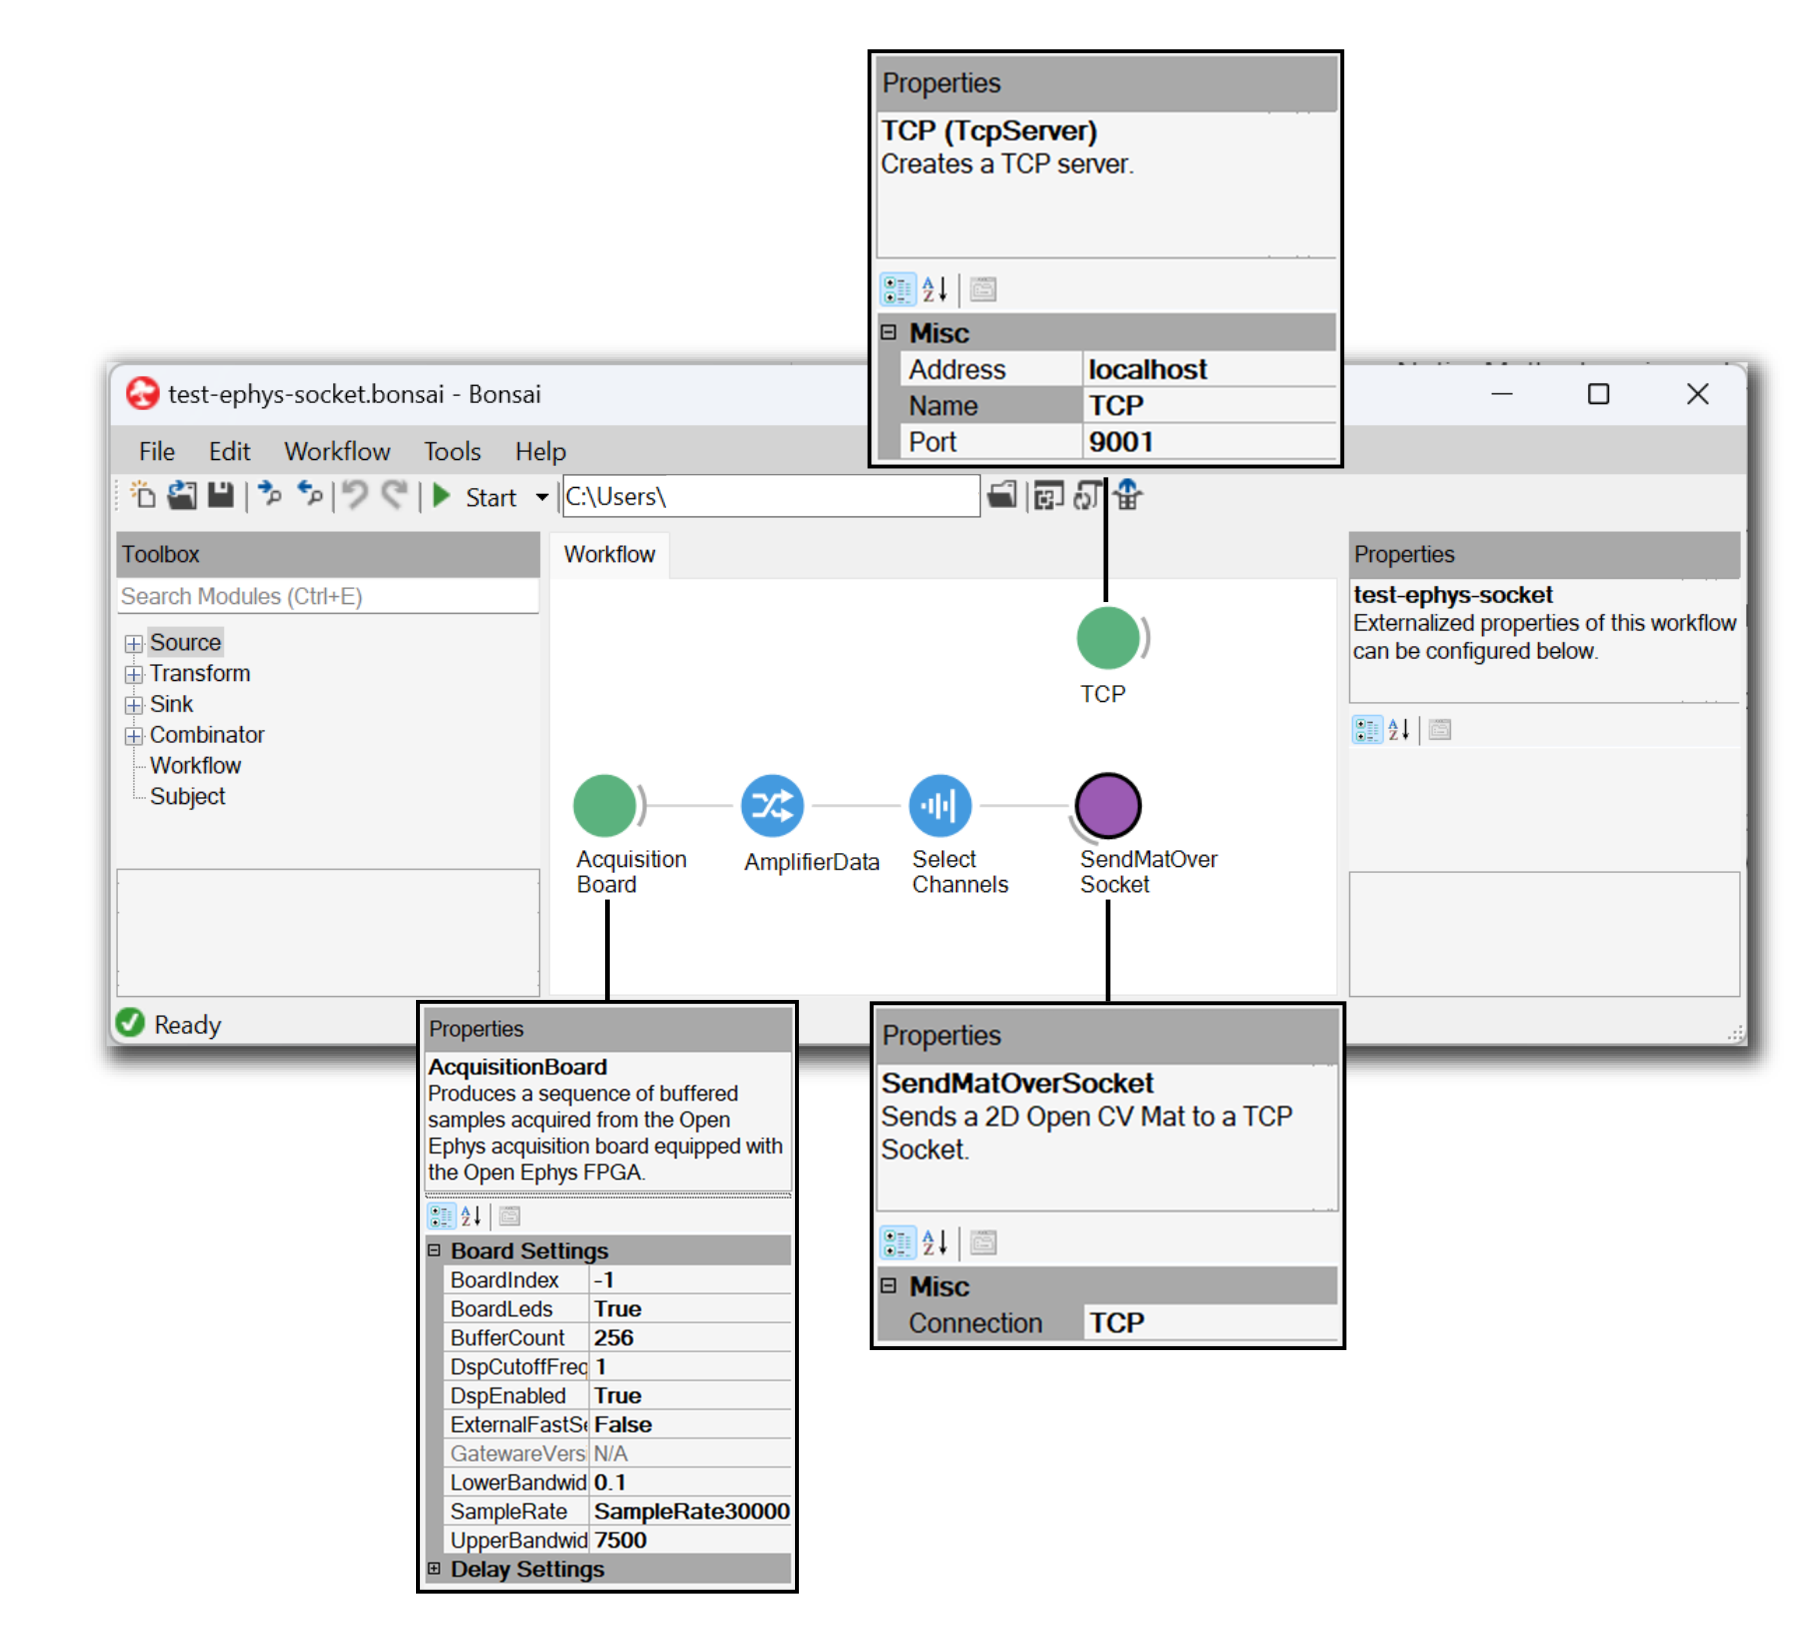Click the BufferCount value 256
Image resolution: width=1802 pixels, height=1636 pixels.
tap(690, 1338)
